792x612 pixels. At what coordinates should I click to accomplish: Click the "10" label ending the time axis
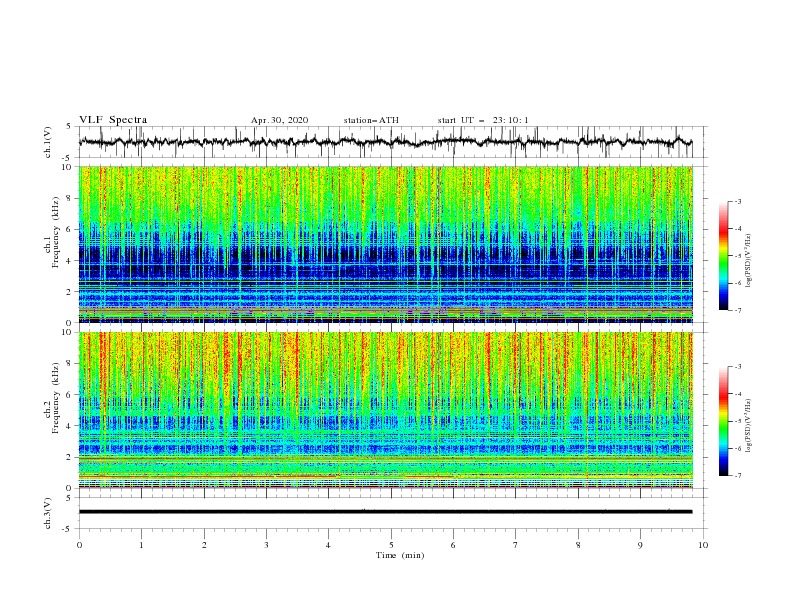703,545
